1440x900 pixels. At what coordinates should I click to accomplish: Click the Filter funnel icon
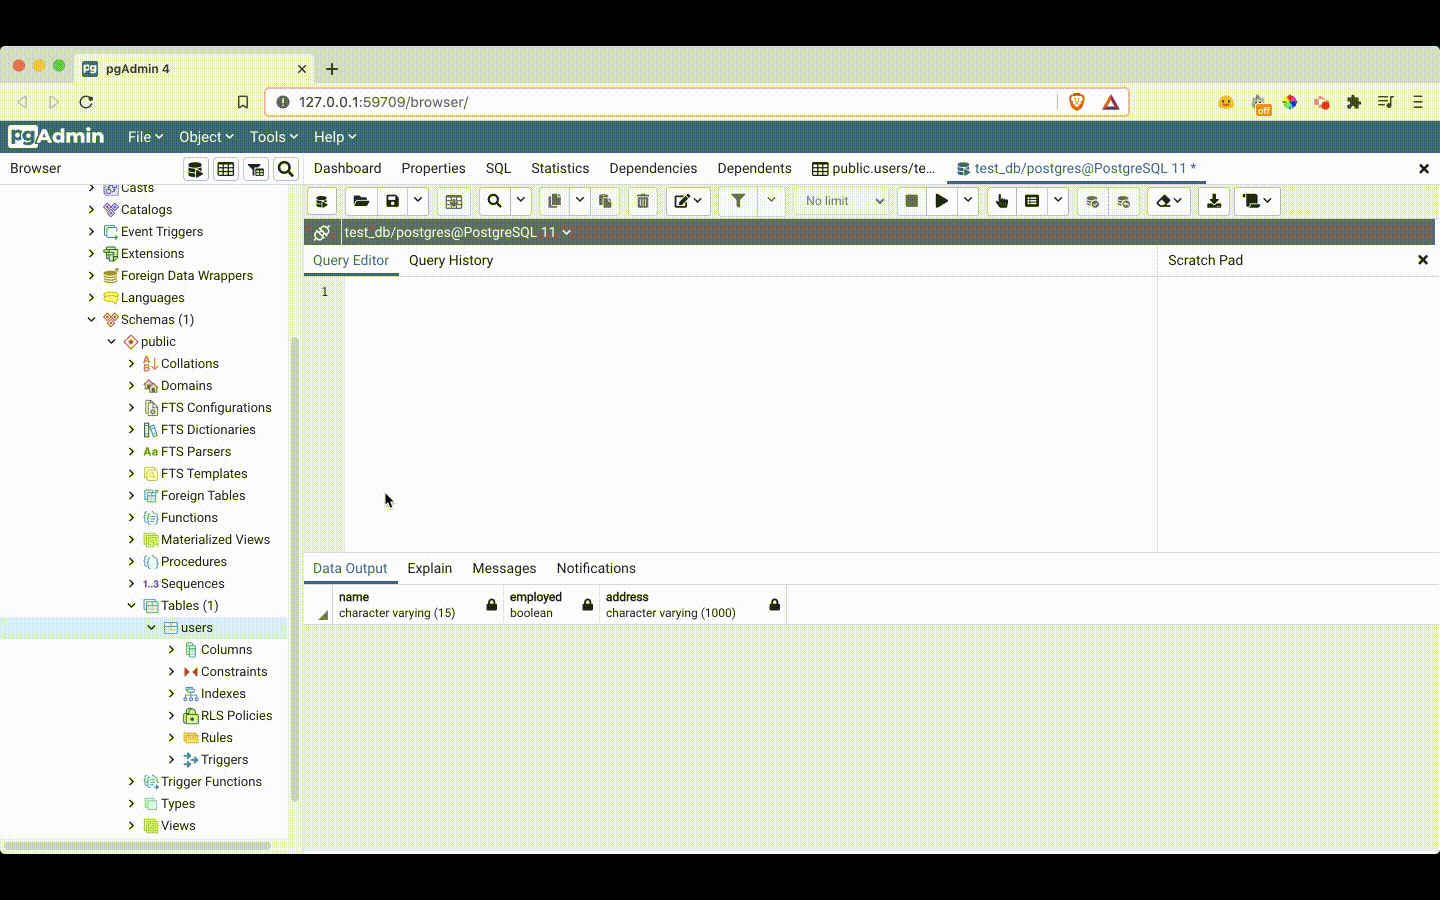[738, 201]
